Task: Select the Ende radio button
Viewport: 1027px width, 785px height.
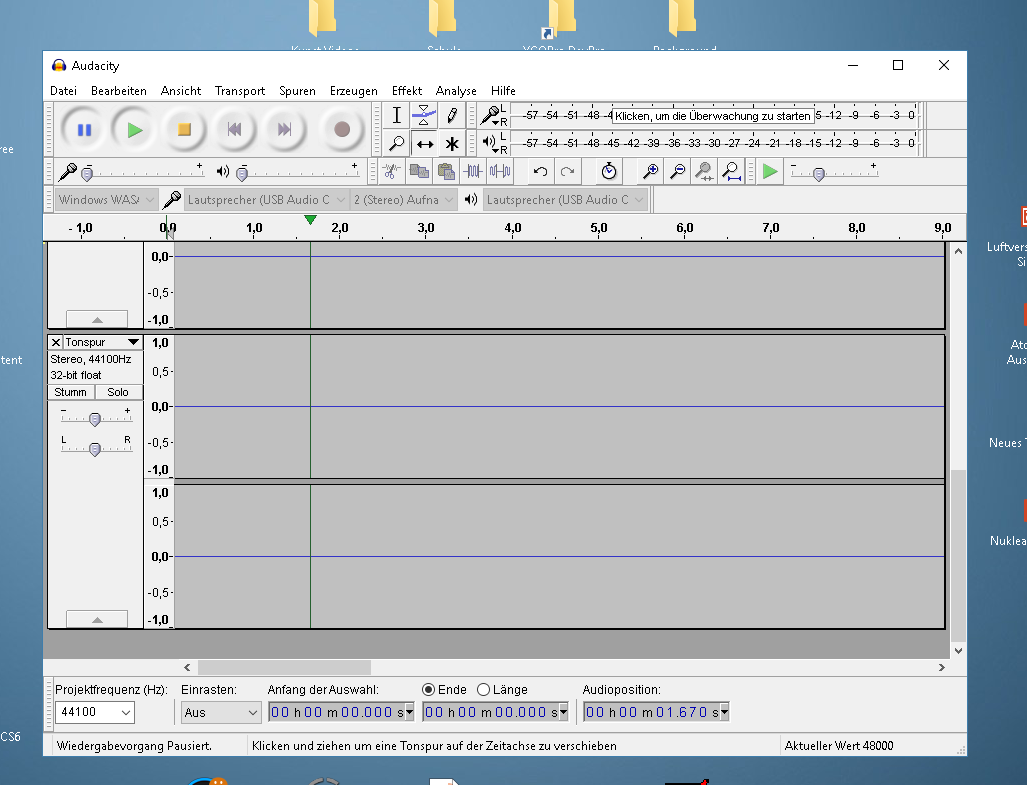Action: [x=428, y=689]
